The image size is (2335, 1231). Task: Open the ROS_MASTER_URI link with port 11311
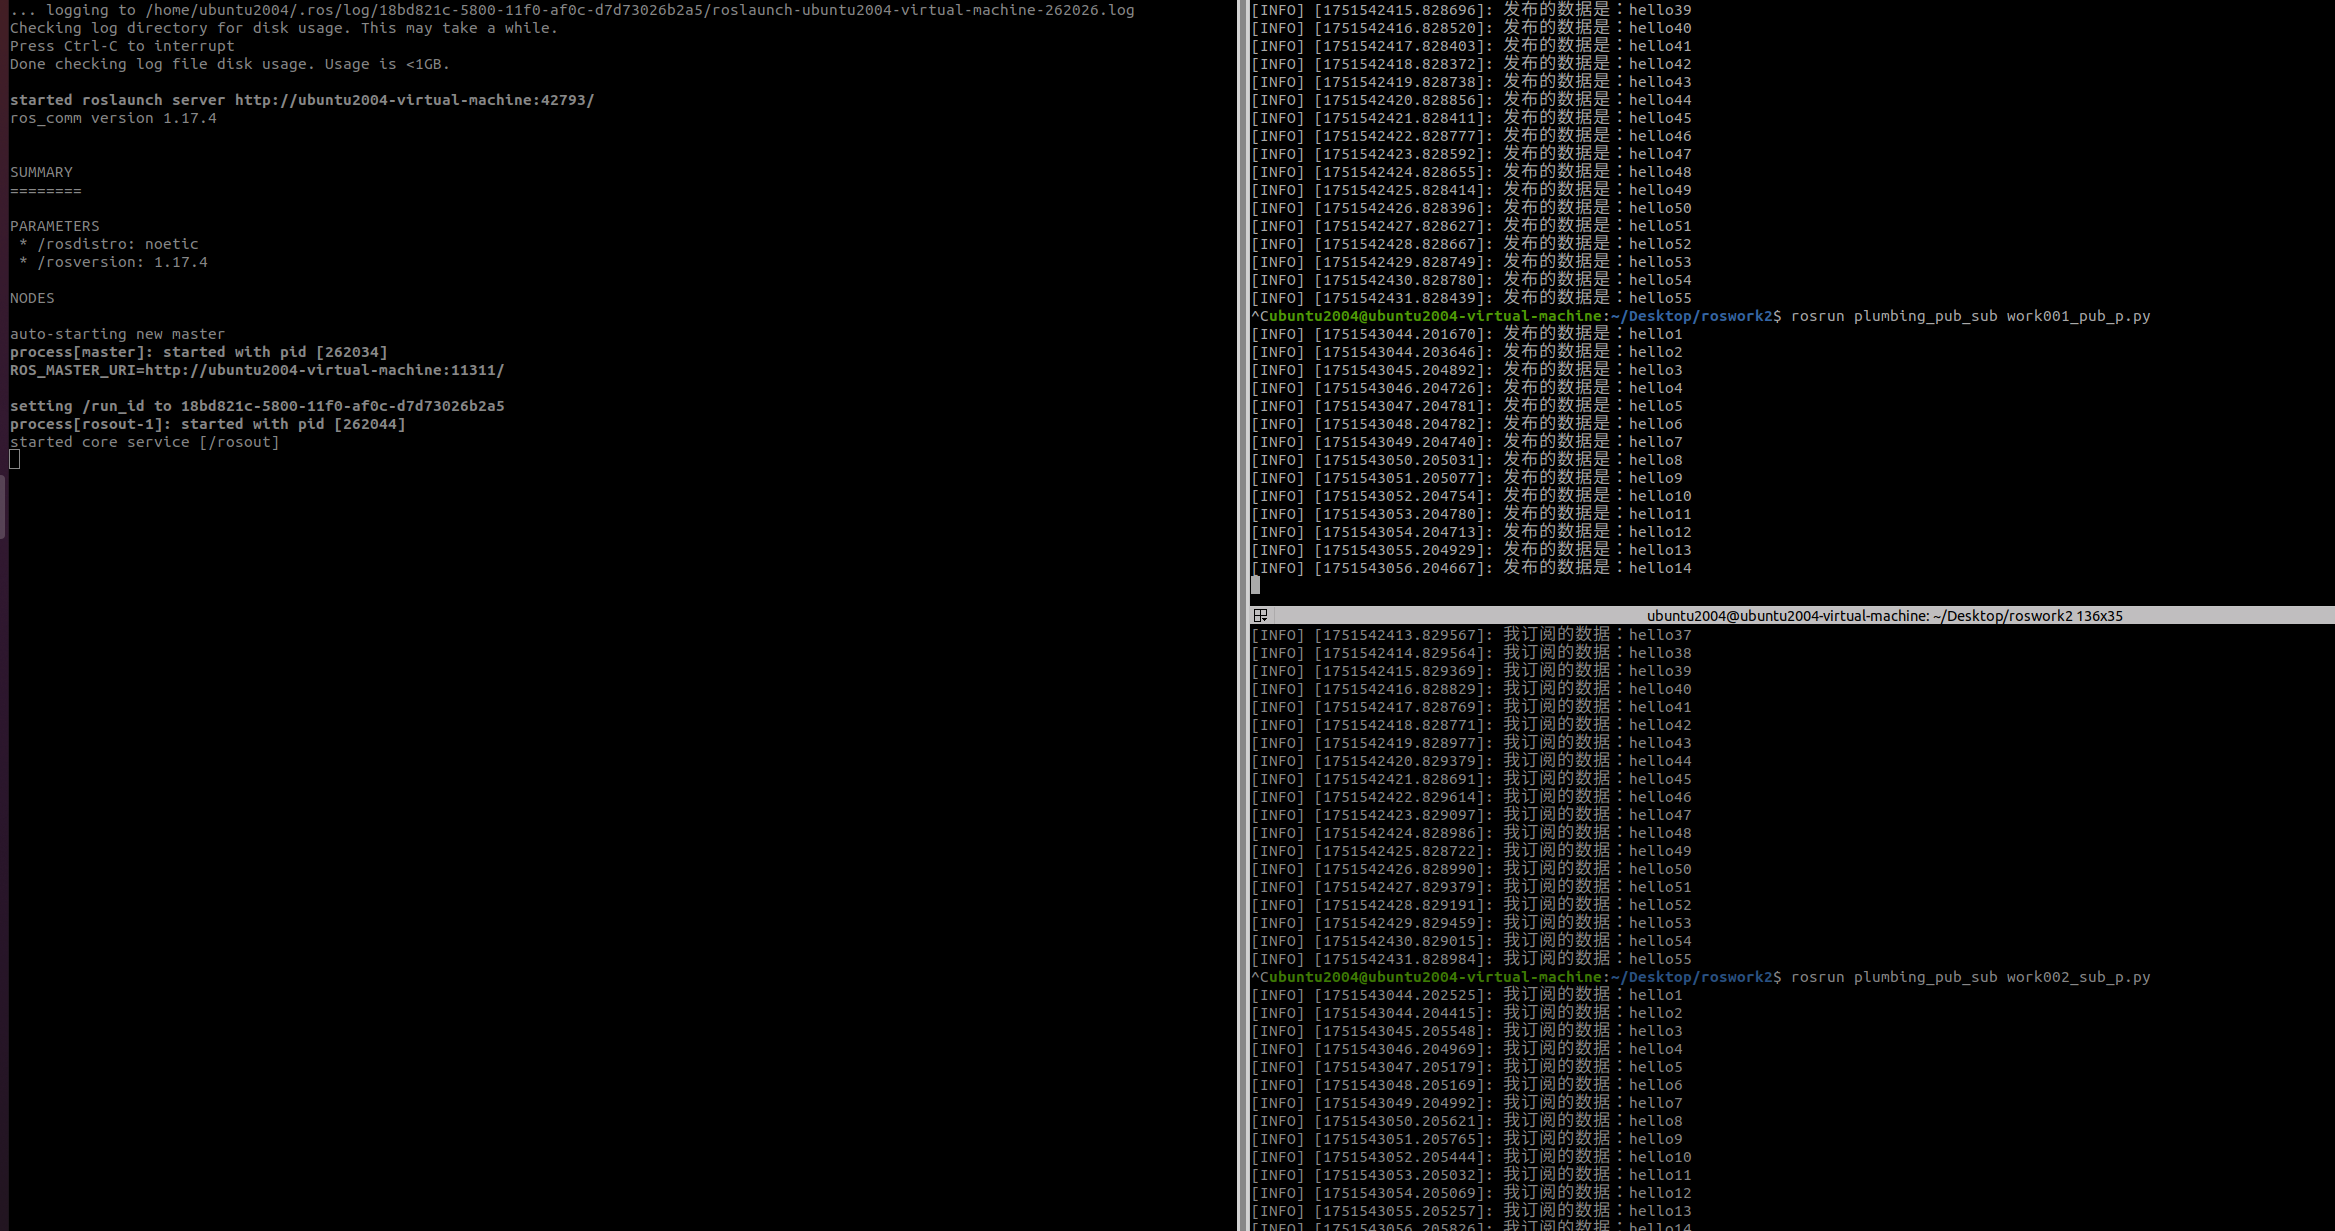tap(324, 370)
